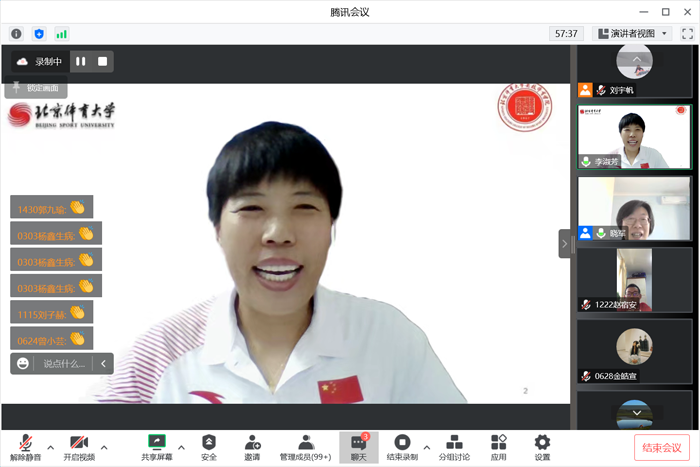Click 1115刘子赫 chat message
The image size is (700, 467).
(x=52, y=312)
